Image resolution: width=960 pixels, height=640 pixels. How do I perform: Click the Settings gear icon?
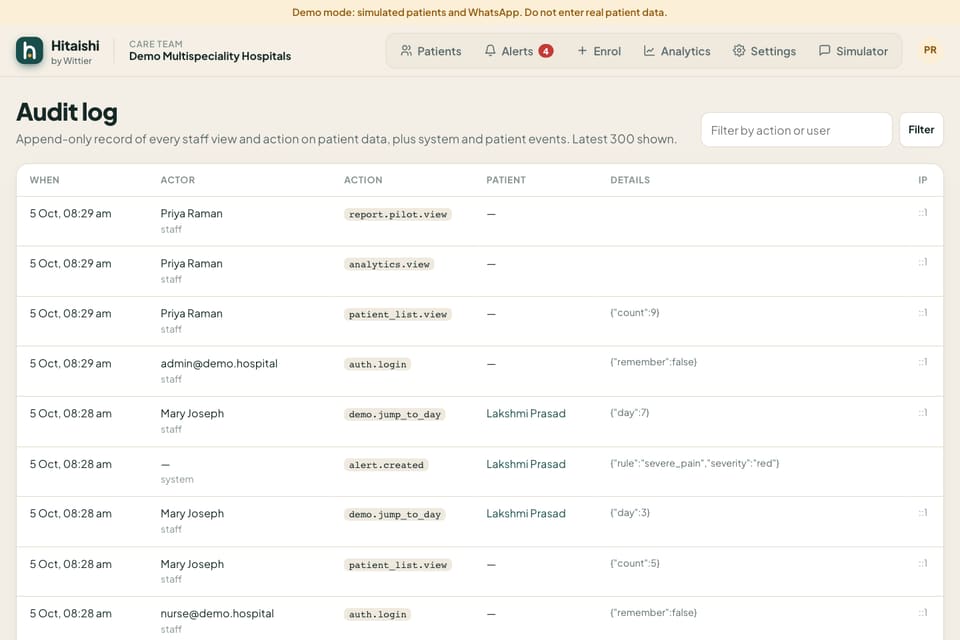coord(739,51)
